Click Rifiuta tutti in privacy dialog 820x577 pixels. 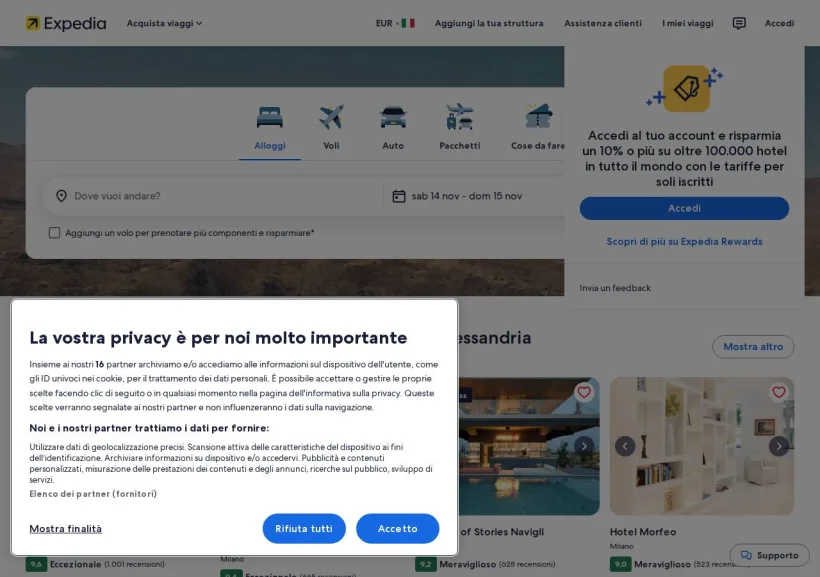pos(304,528)
